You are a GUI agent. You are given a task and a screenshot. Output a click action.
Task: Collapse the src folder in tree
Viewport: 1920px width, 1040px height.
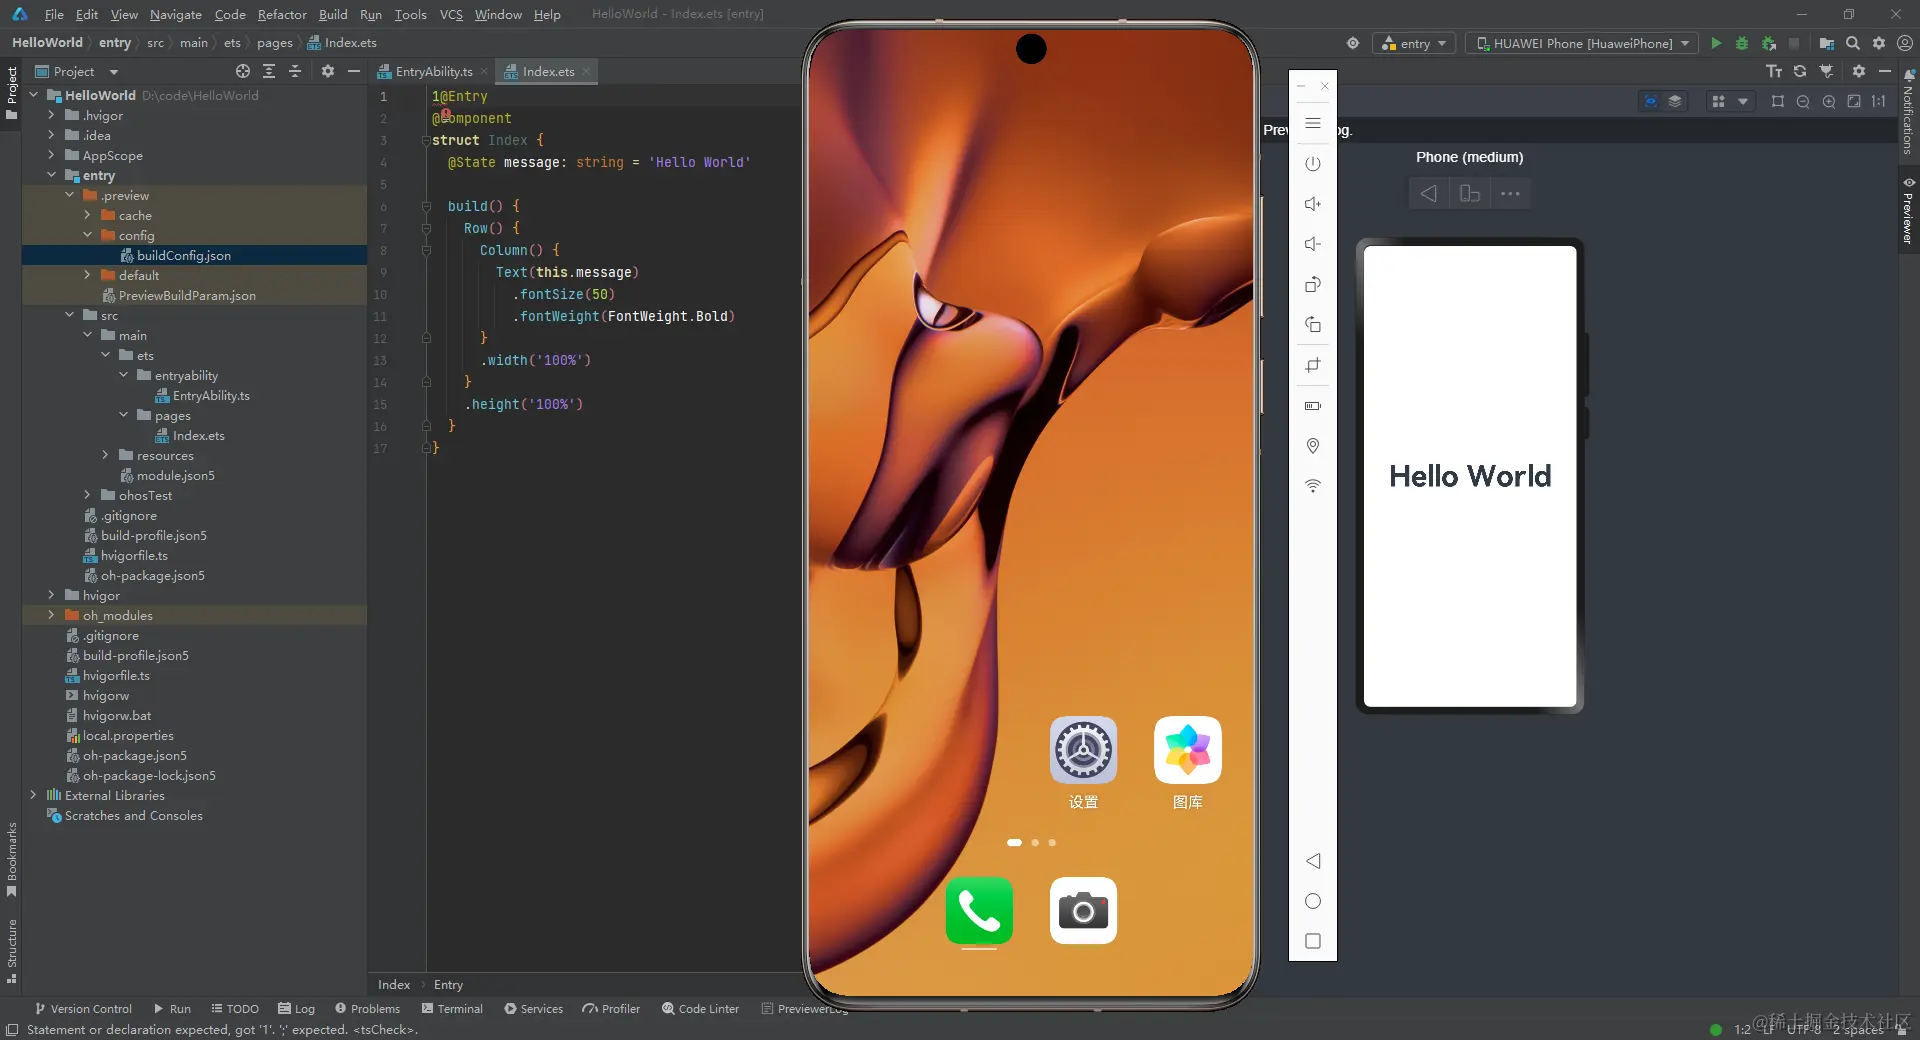click(x=69, y=315)
